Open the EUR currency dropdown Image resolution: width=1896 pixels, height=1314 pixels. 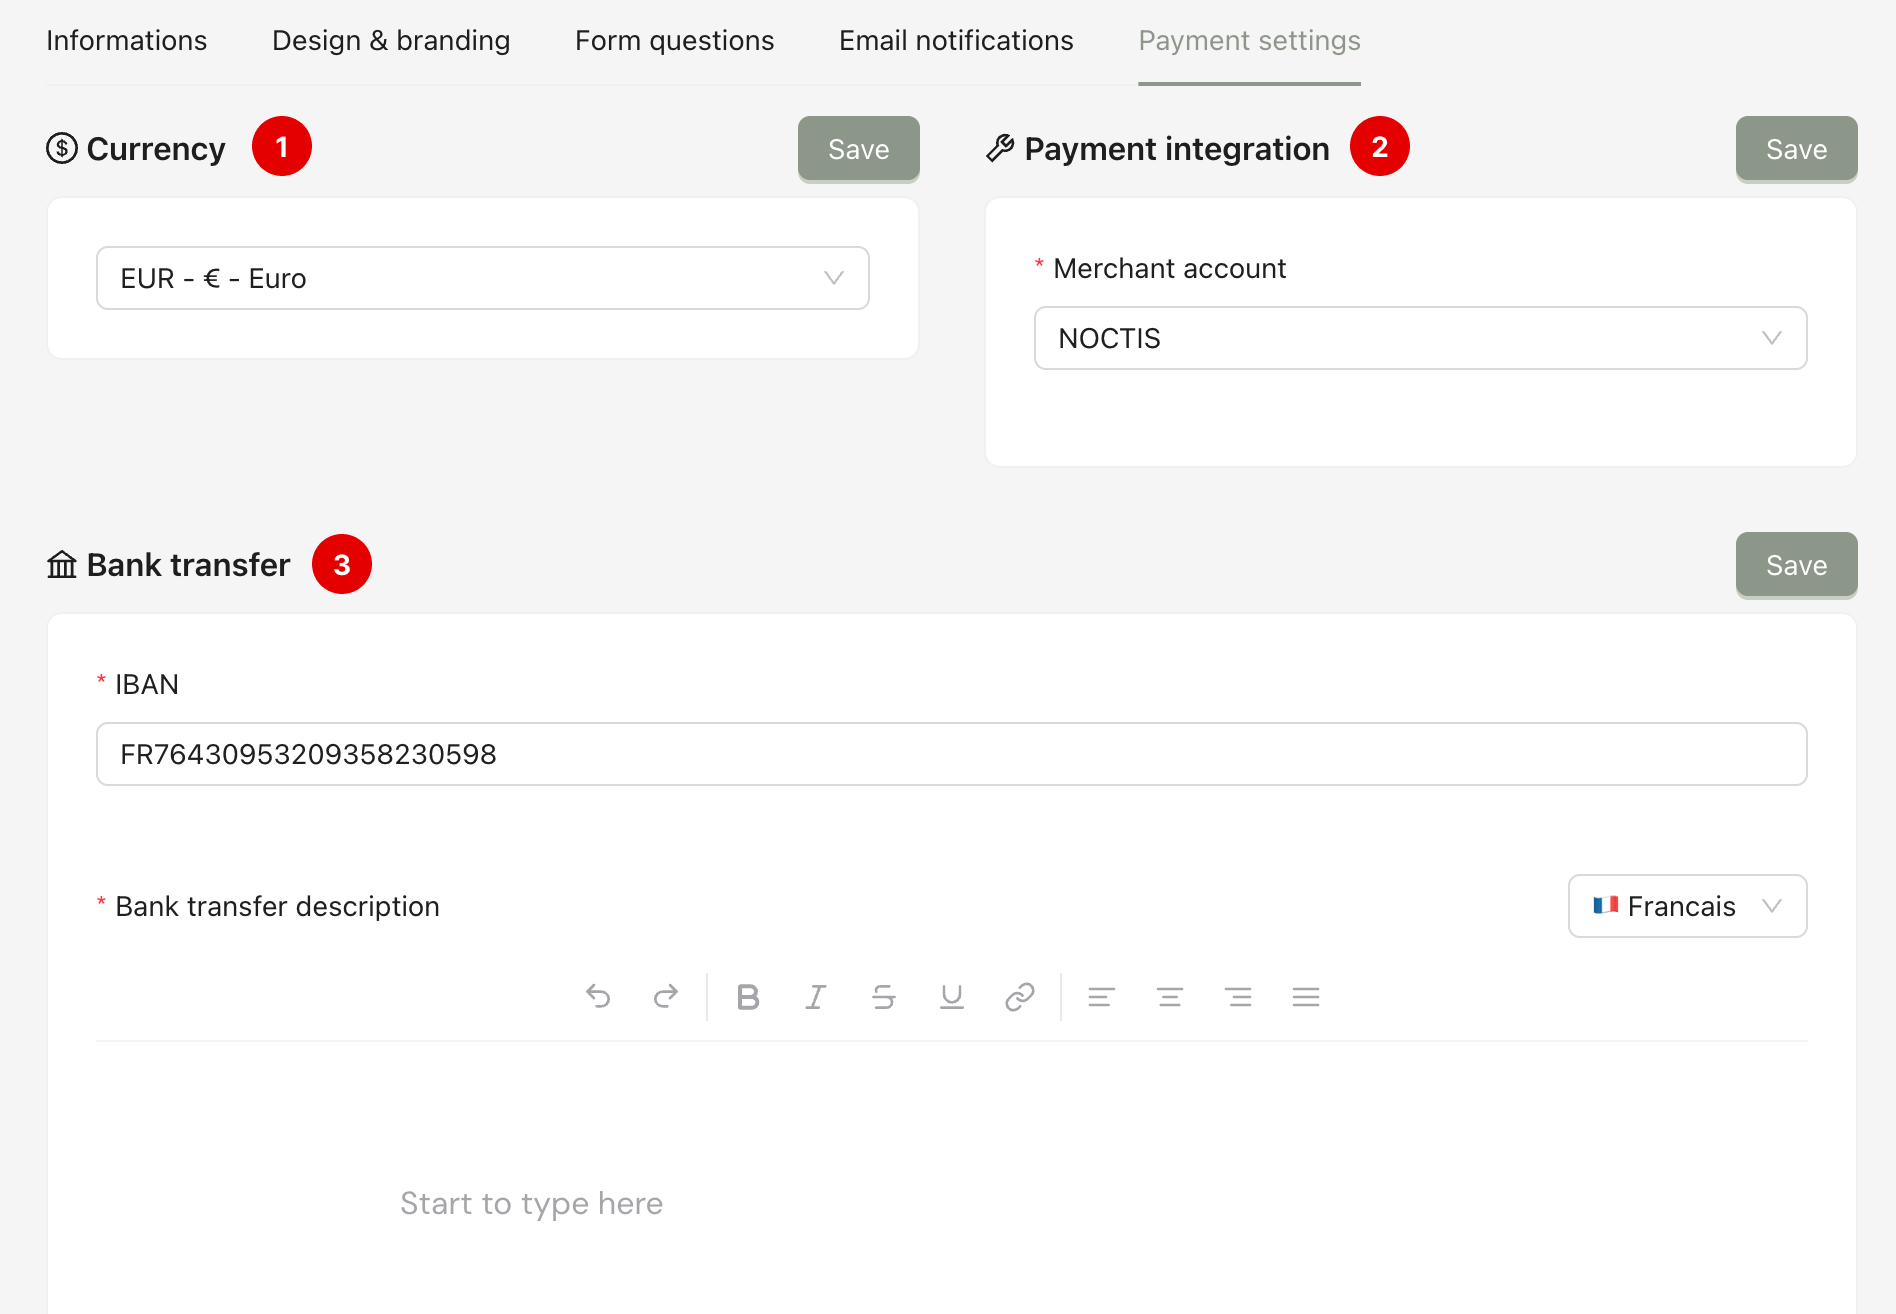point(482,278)
